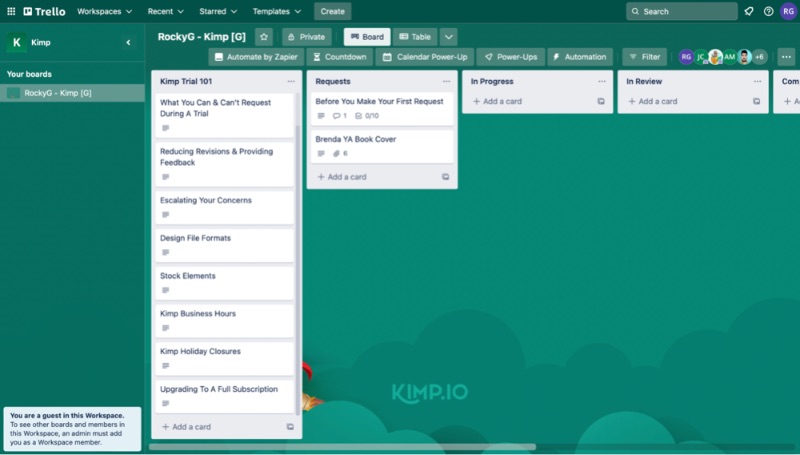Show the +6 additional members
800x455 pixels.
tap(759, 57)
